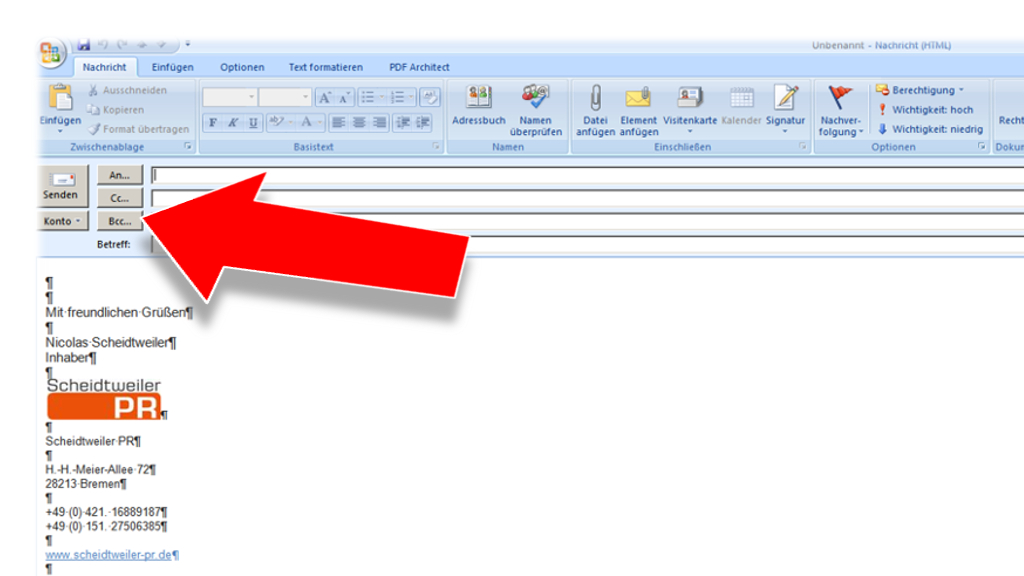1024x576 pixels.
Task: Switch to the Nachricht tab
Action: click(x=104, y=67)
